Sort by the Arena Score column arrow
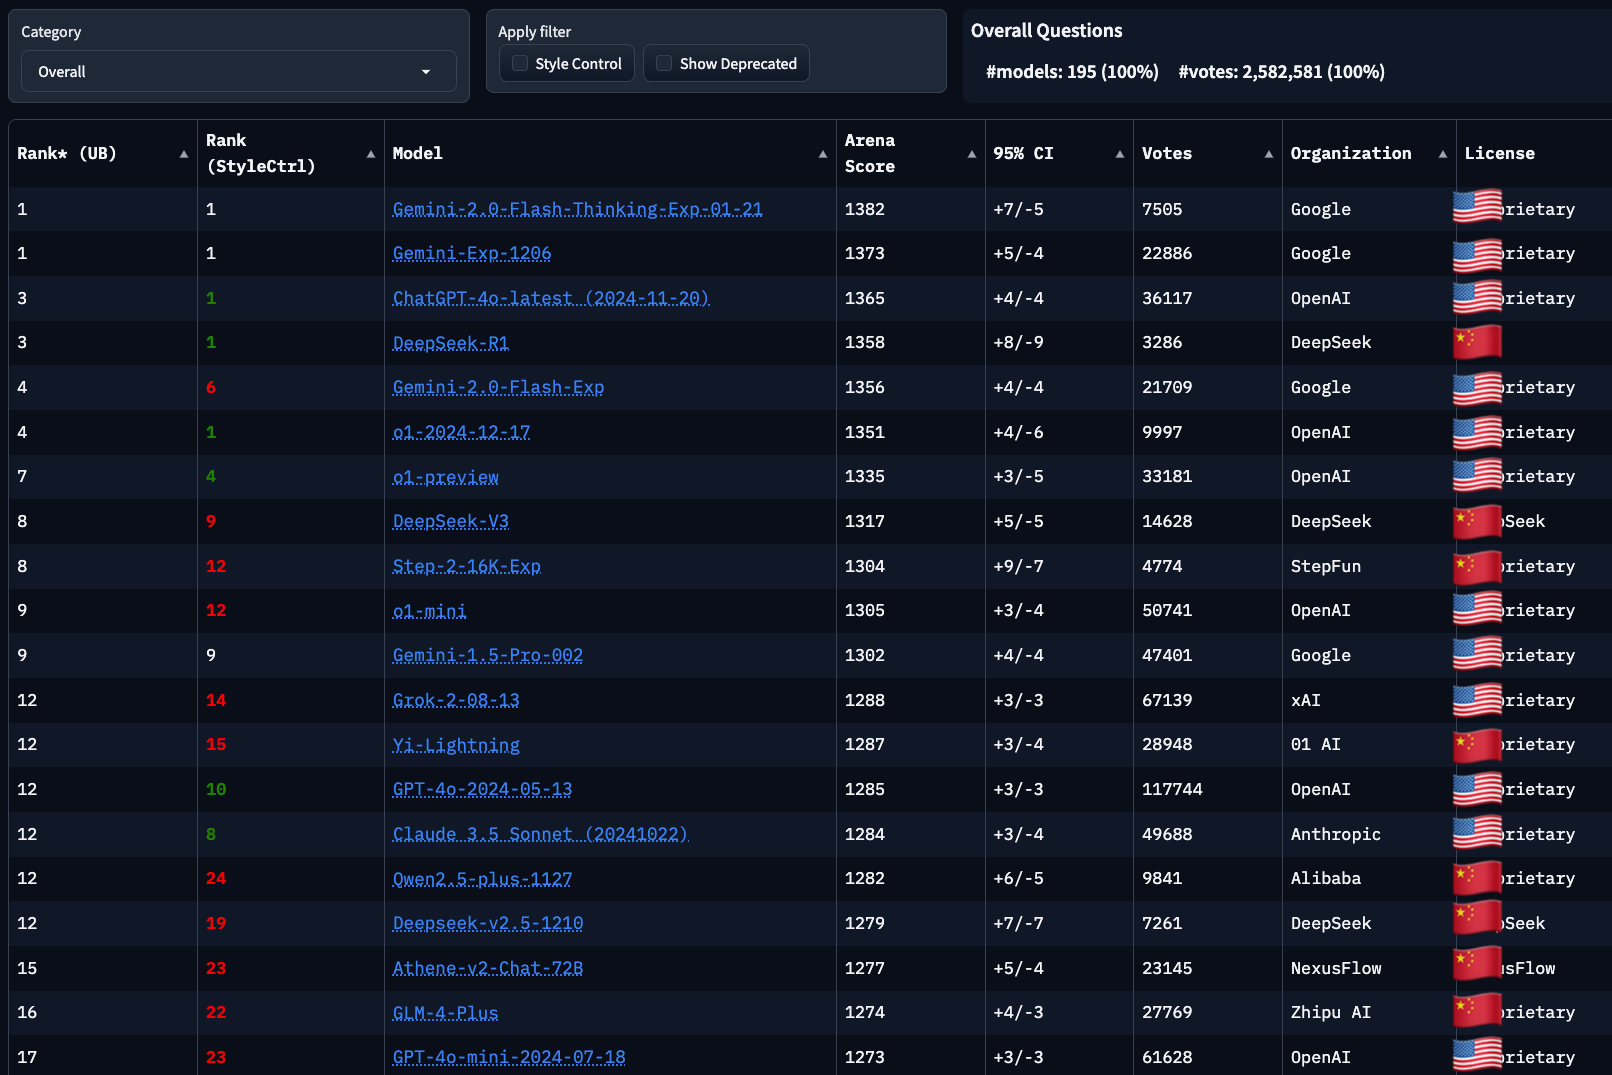This screenshot has width=1612, height=1075. tap(972, 154)
